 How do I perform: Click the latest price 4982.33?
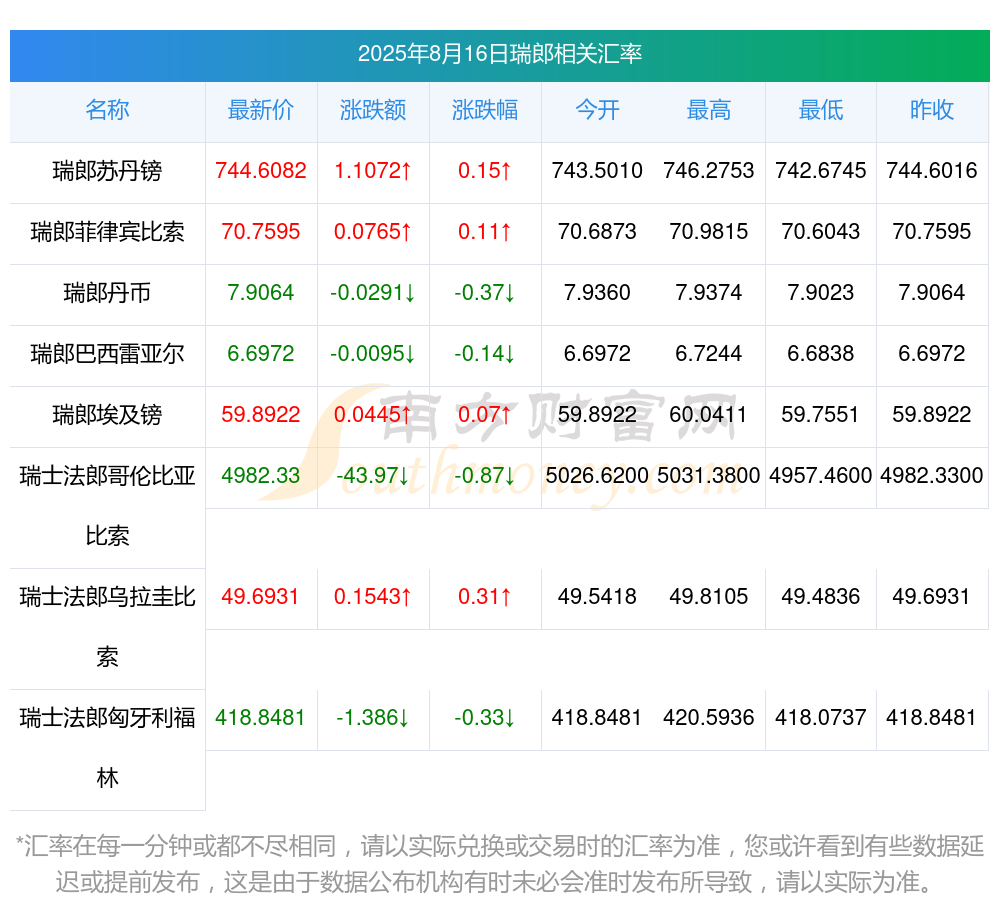point(261,476)
